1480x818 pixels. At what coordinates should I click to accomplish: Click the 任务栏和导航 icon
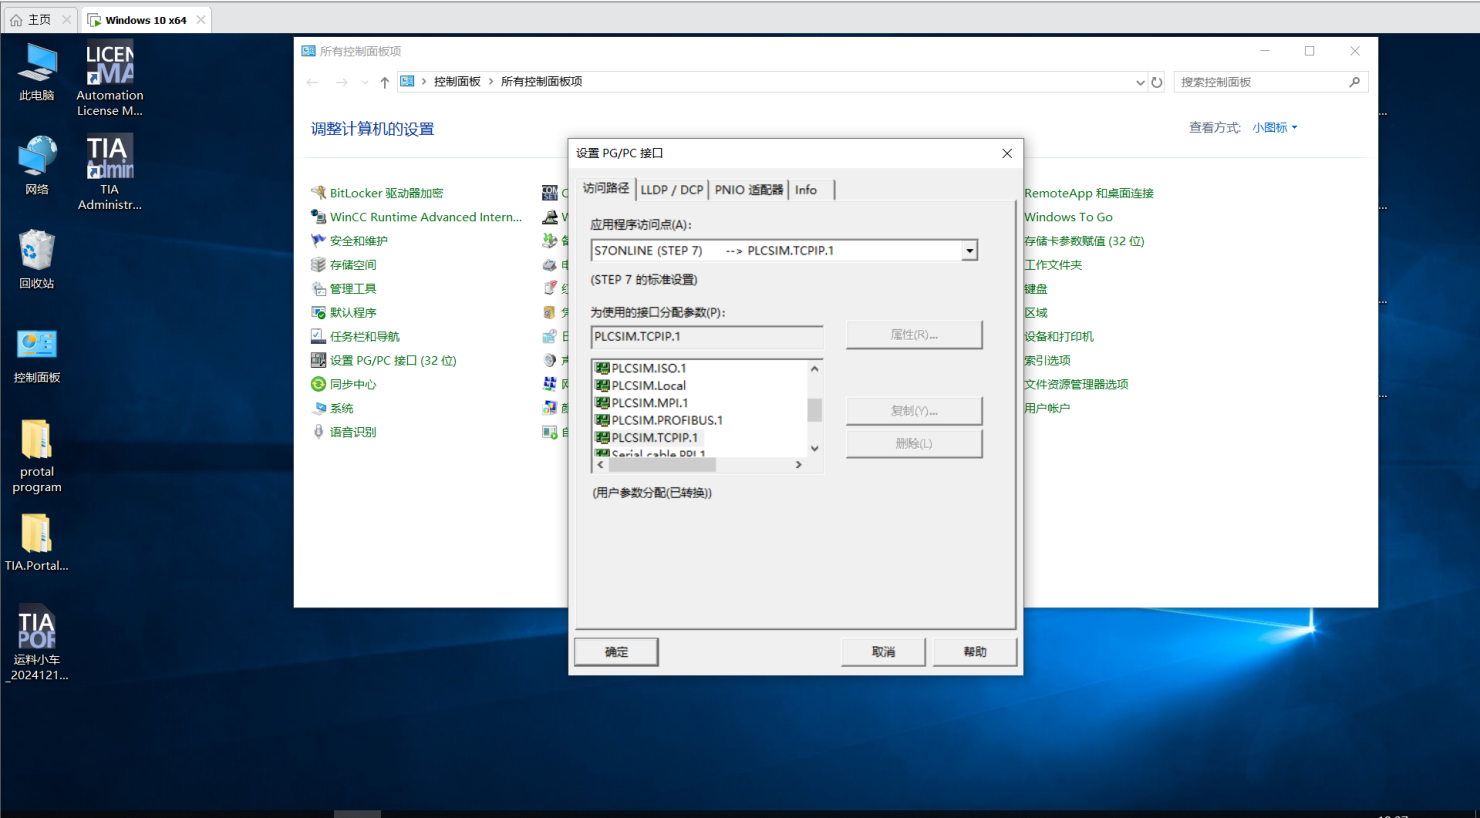coord(318,337)
